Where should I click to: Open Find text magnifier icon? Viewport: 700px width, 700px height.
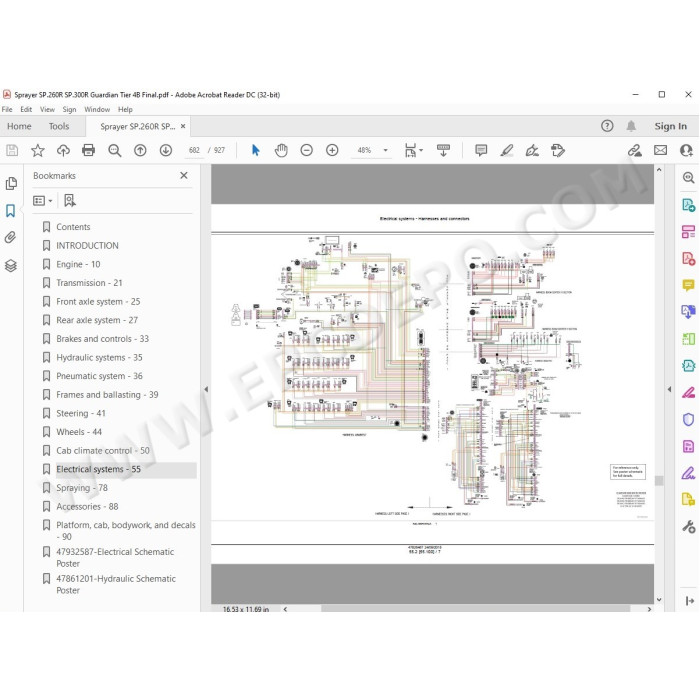click(x=114, y=150)
